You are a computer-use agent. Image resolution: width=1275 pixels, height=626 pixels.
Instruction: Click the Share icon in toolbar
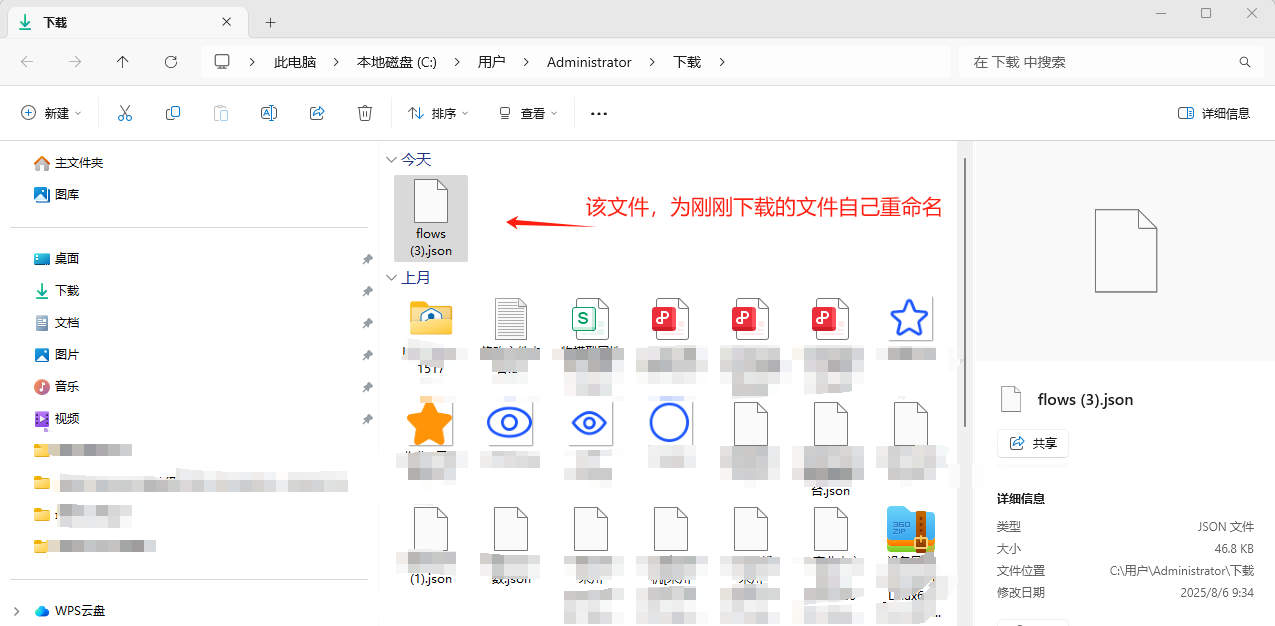[x=317, y=113]
